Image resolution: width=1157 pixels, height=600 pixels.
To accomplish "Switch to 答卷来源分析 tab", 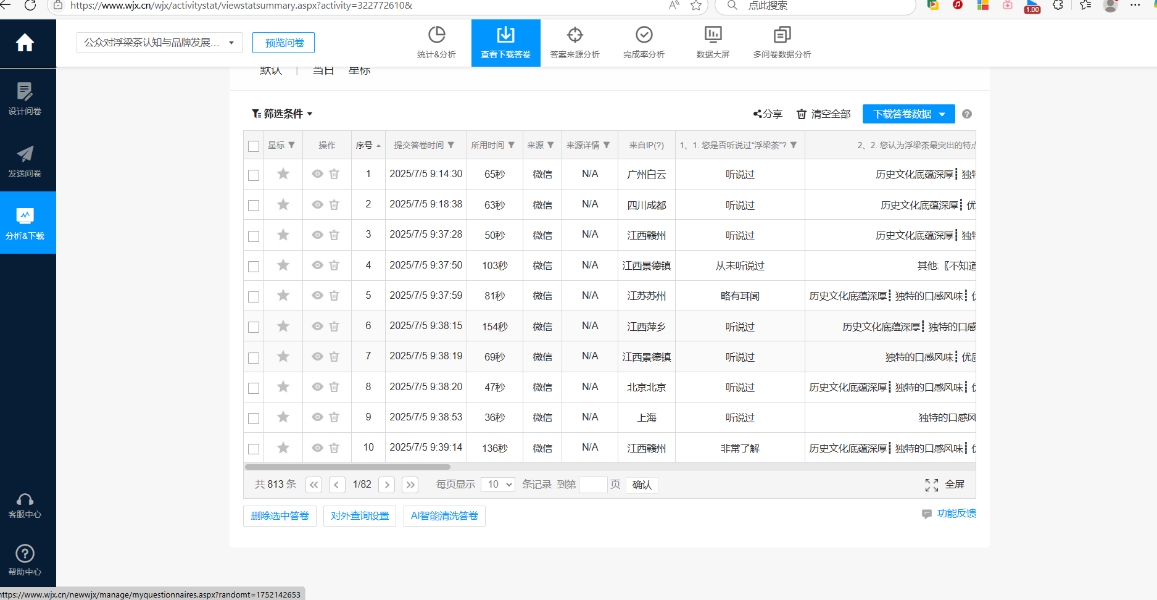I will point(575,43).
